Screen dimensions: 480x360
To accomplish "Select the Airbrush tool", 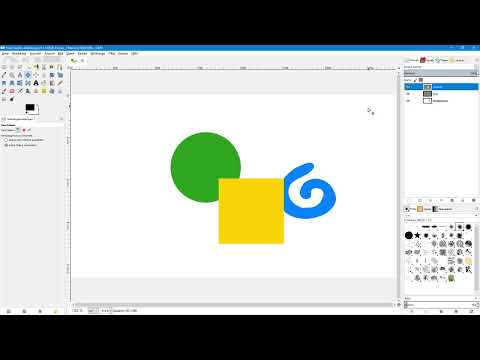I will [20, 91].
